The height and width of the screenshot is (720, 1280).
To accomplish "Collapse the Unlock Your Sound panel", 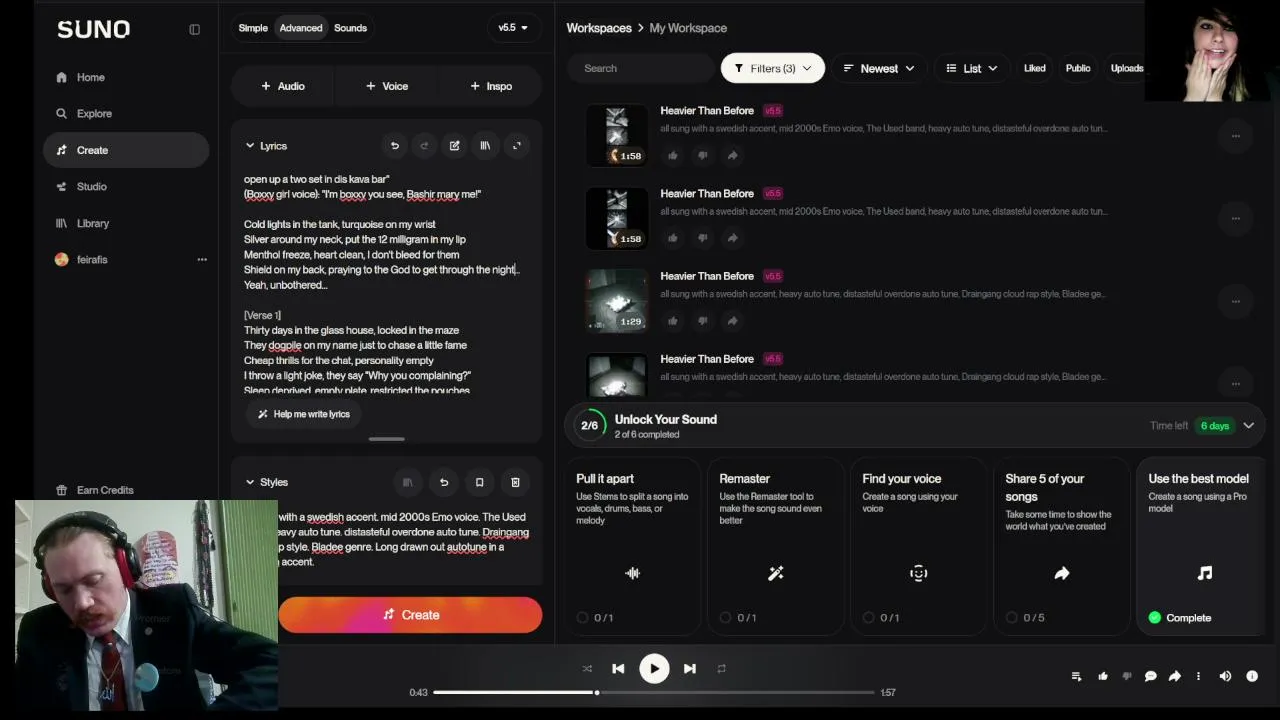I will [x=1249, y=426].
